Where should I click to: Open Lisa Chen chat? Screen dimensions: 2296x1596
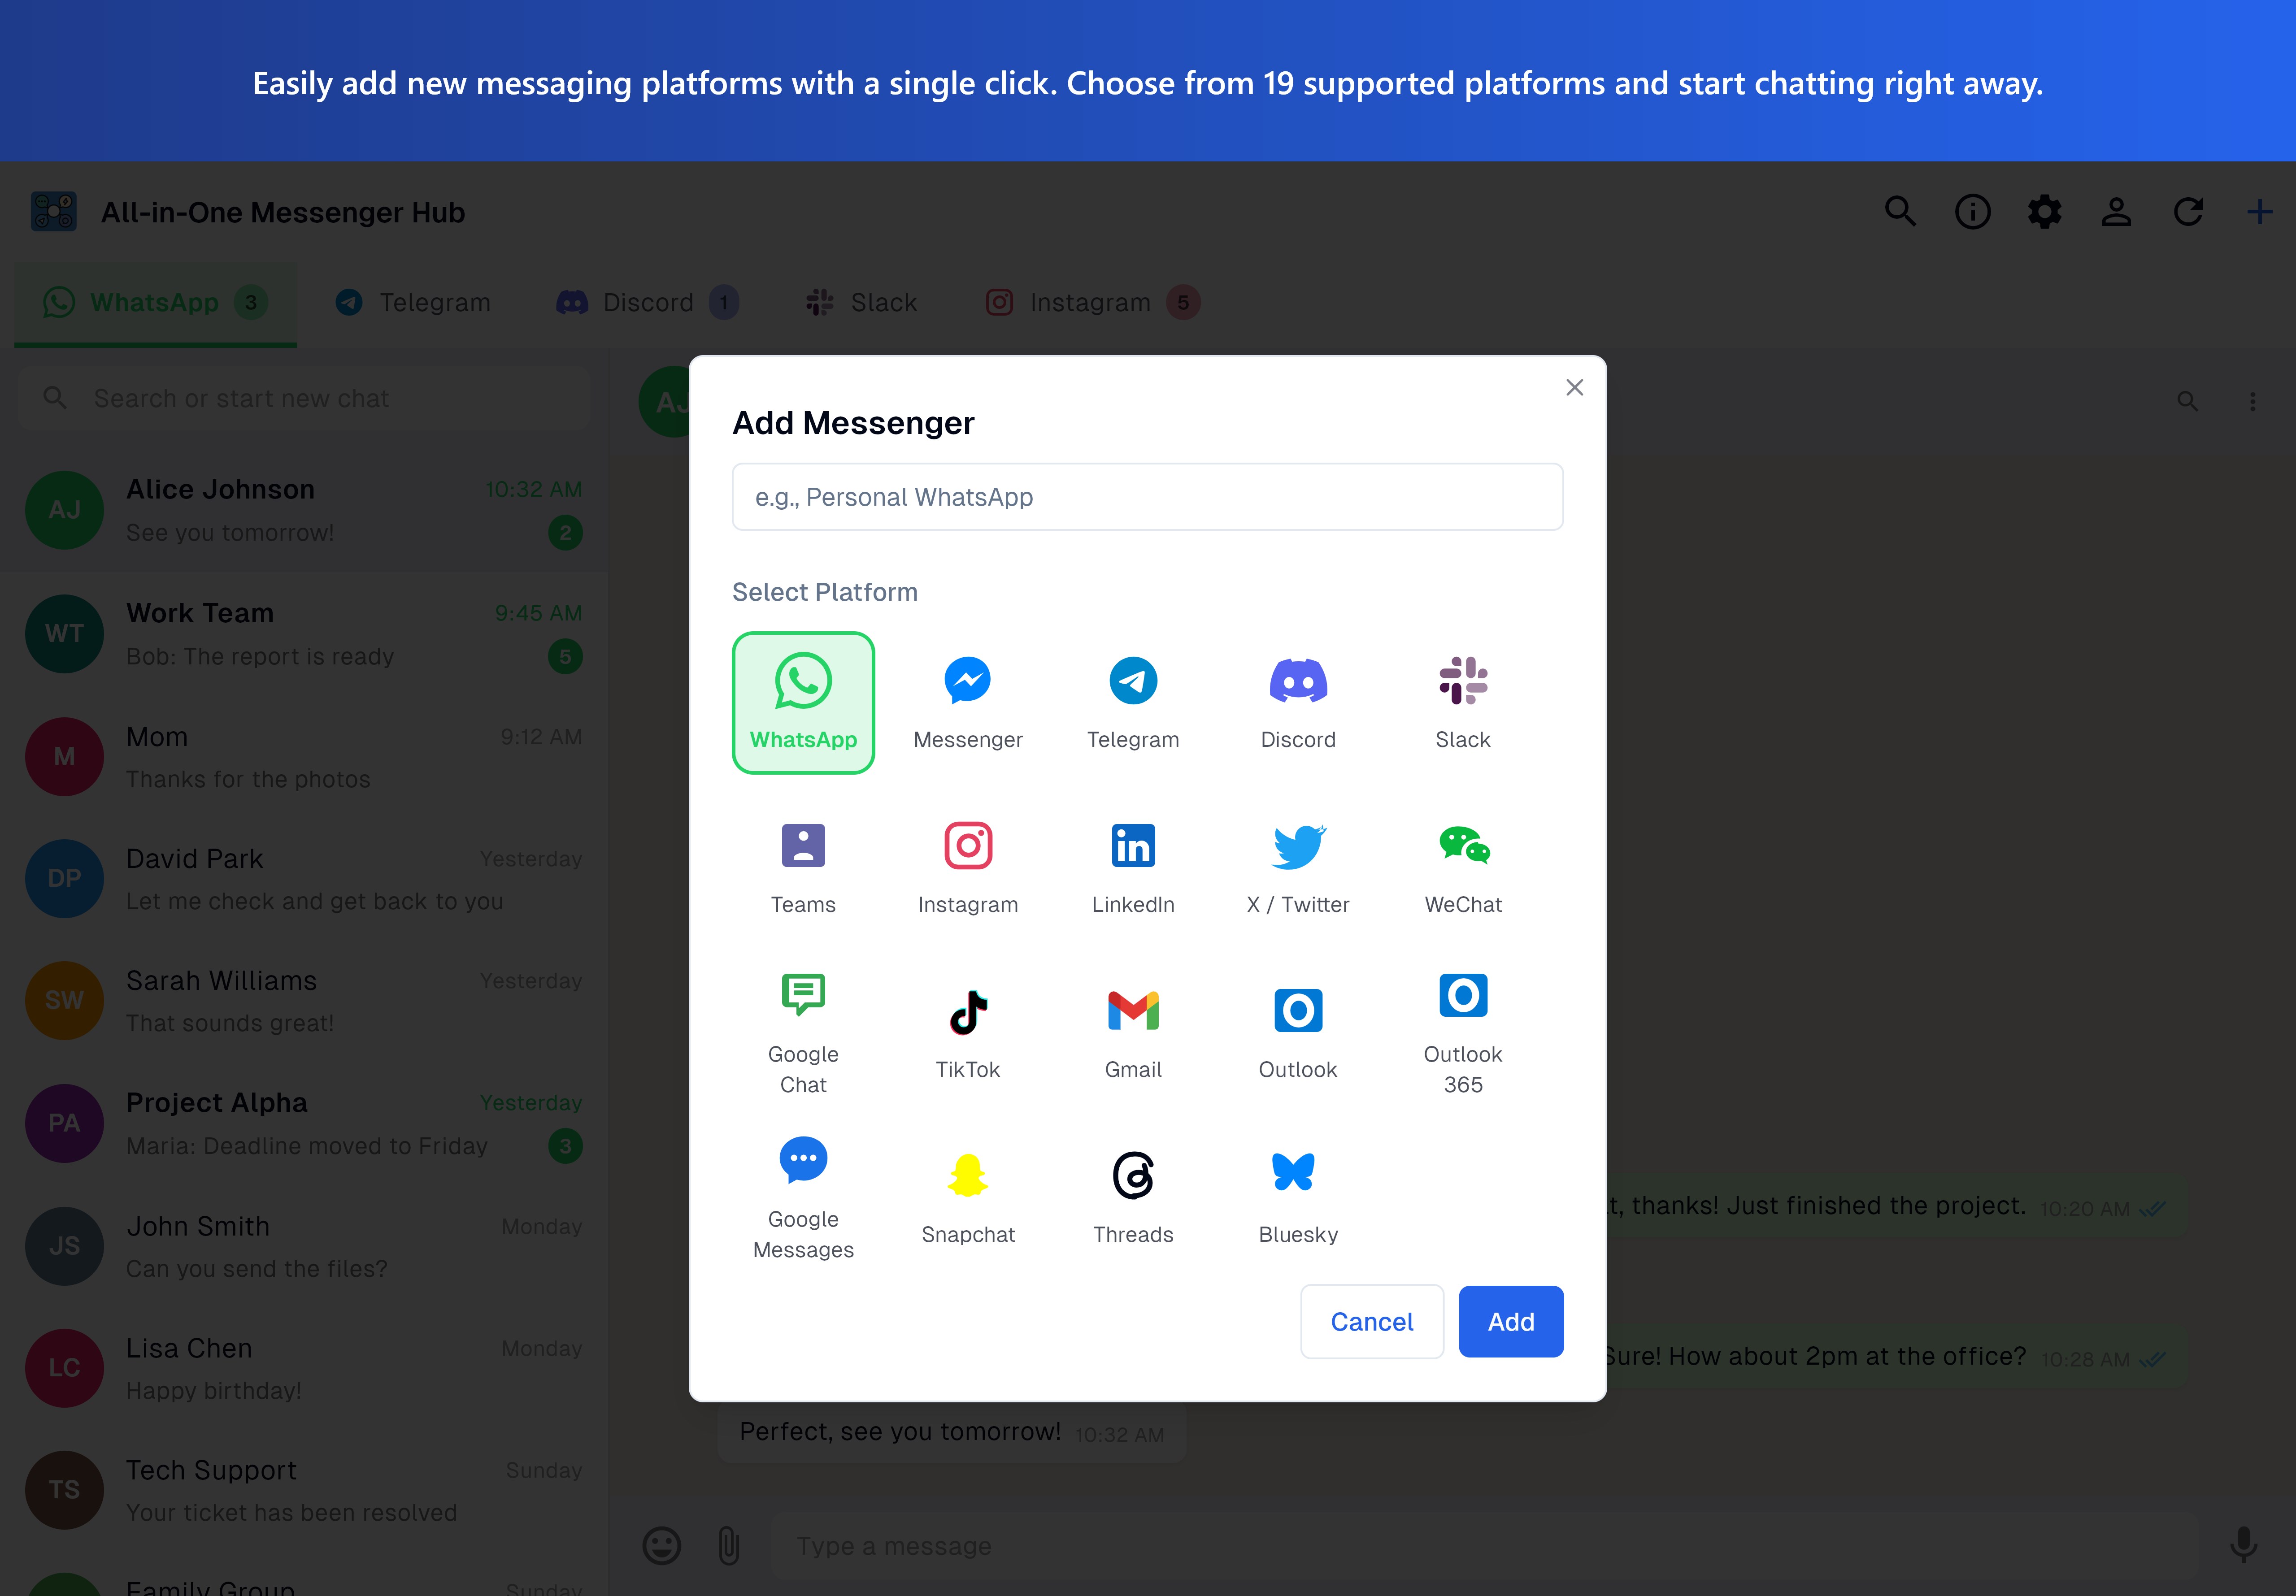coord(304,1368)
